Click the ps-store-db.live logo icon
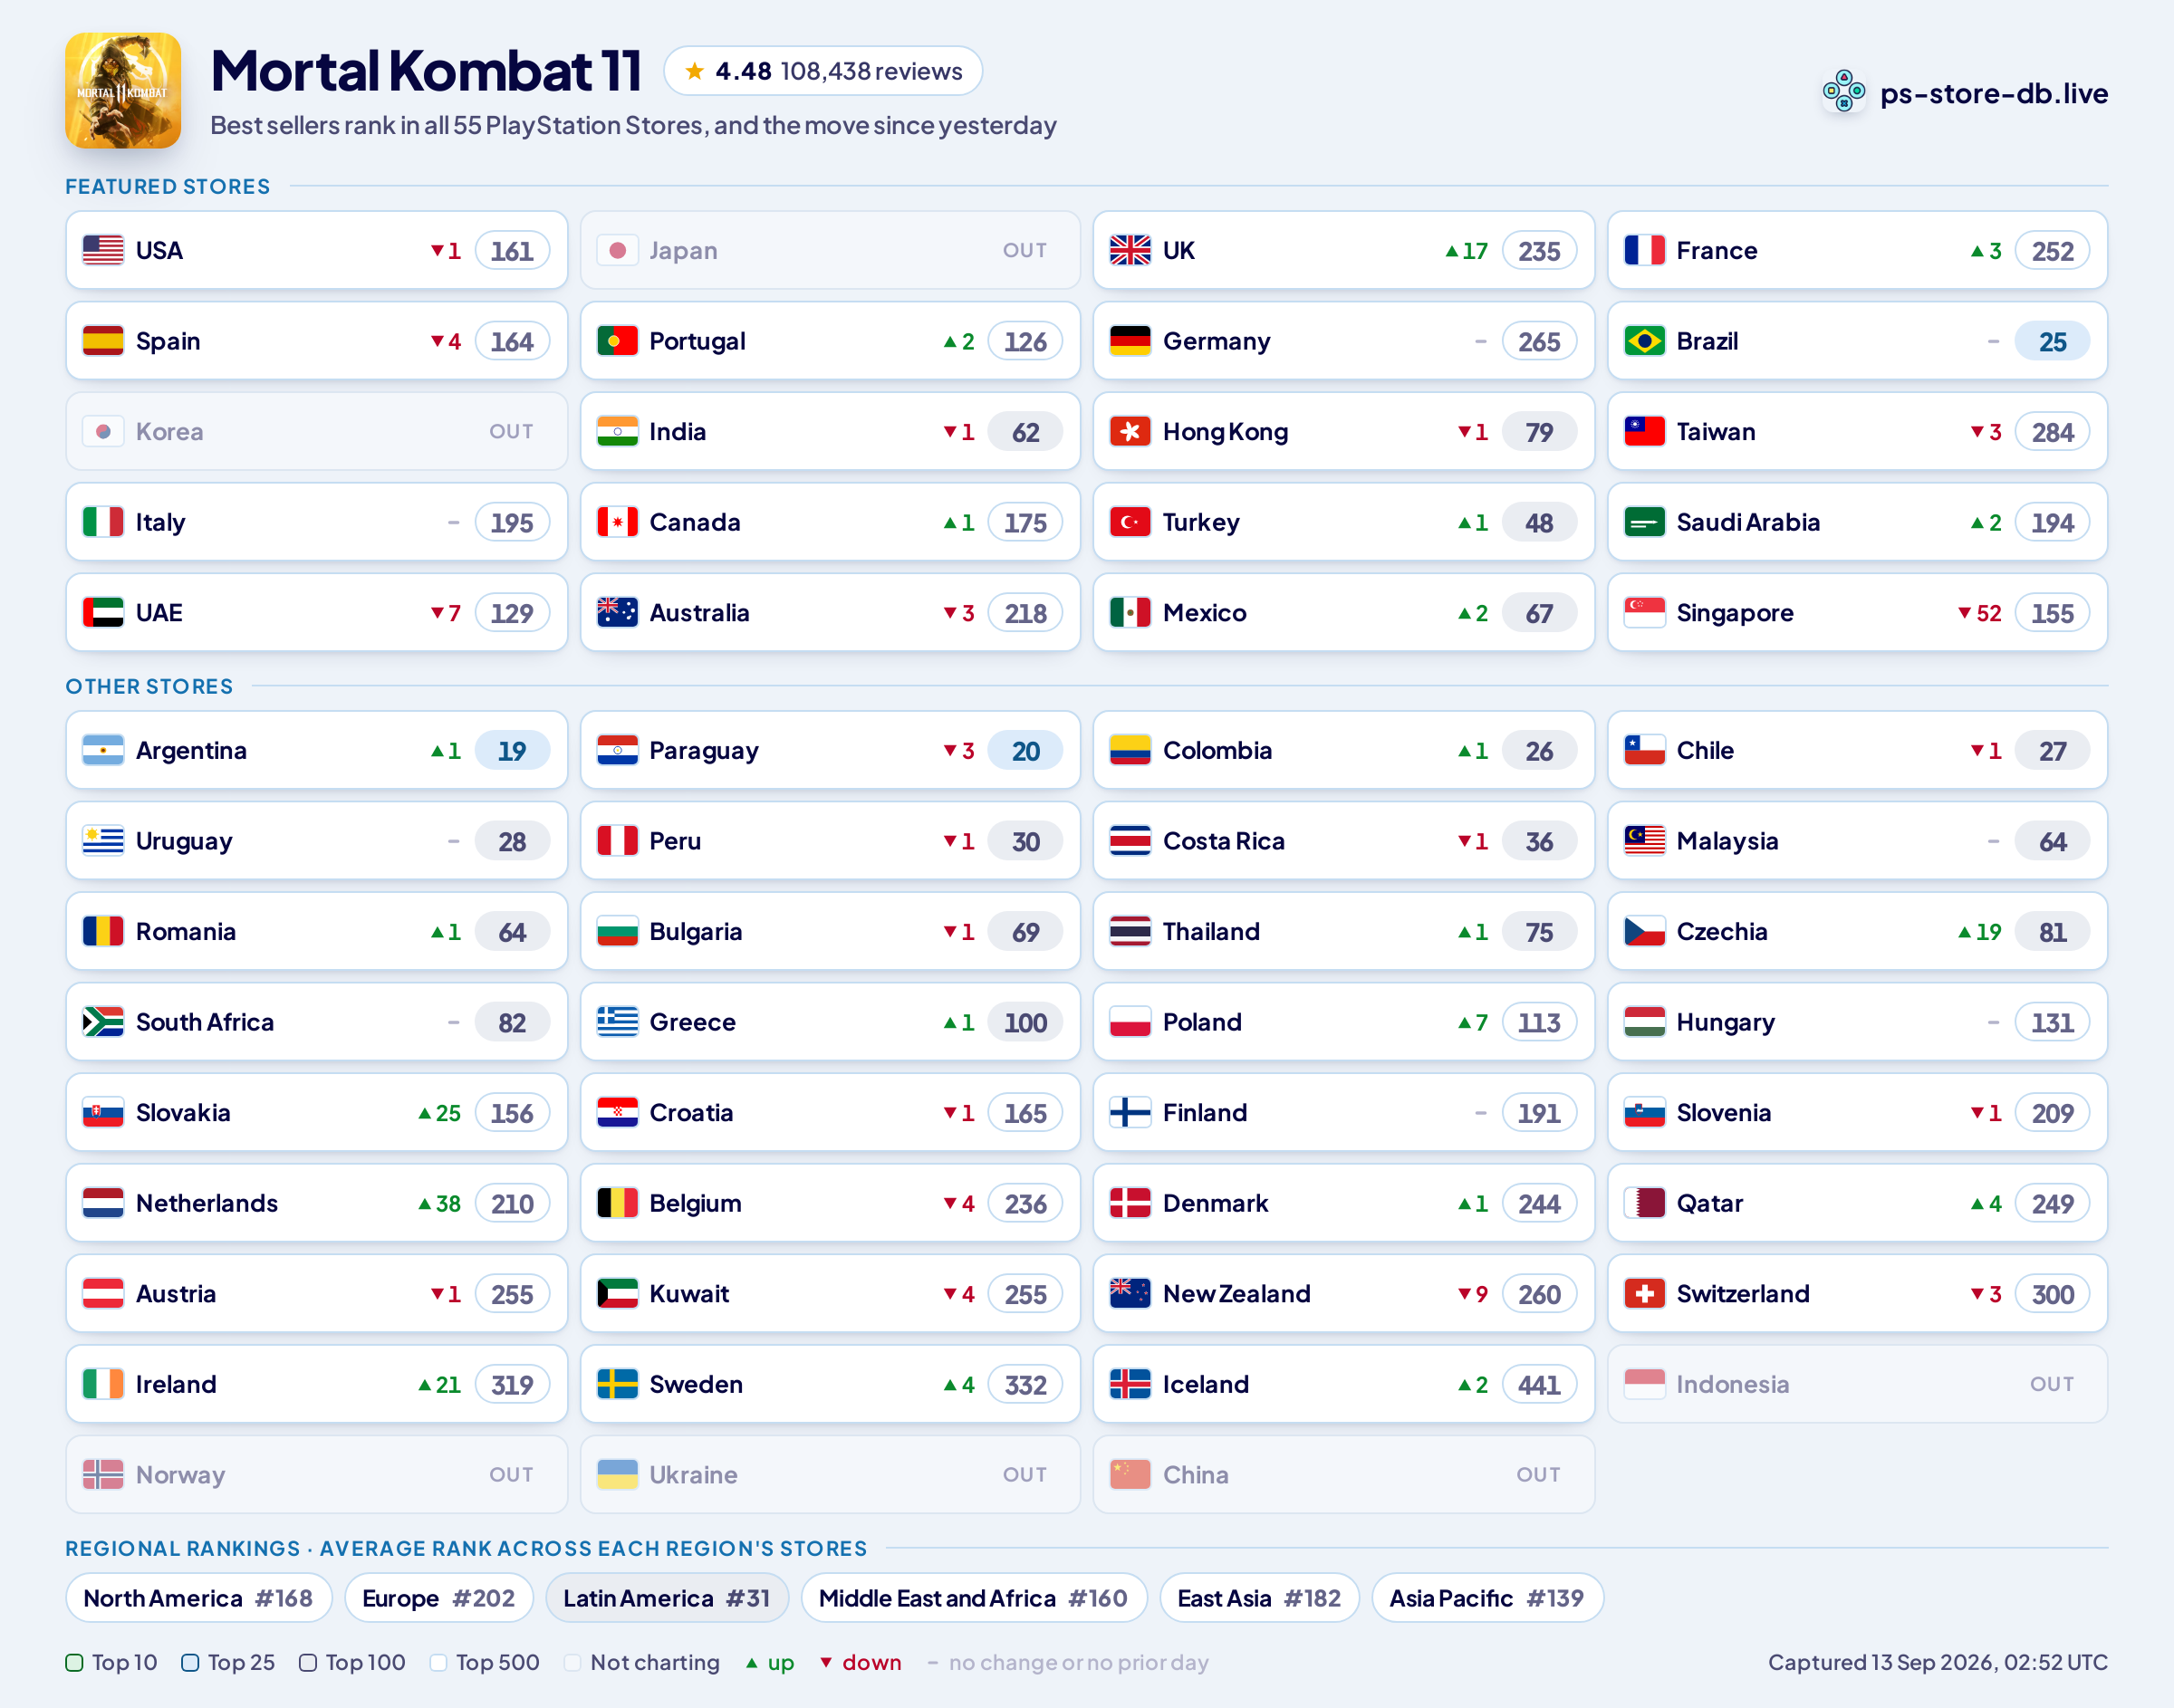The width and height of the screenshot is (2174, 1708). coord(1843,92)
